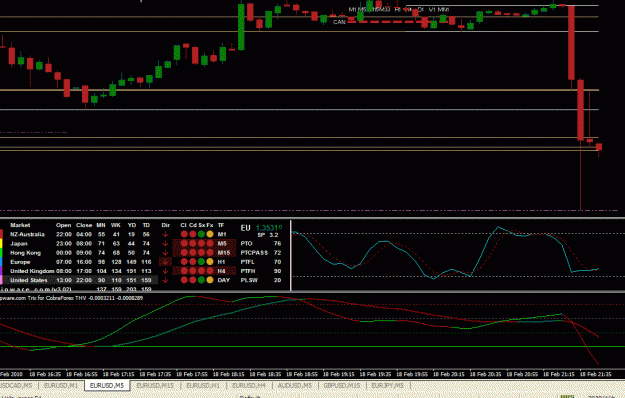Open the EURUSD,H1 chart tab
The height and width of the screenshot is (398, 625).
(x=203, y=386)
